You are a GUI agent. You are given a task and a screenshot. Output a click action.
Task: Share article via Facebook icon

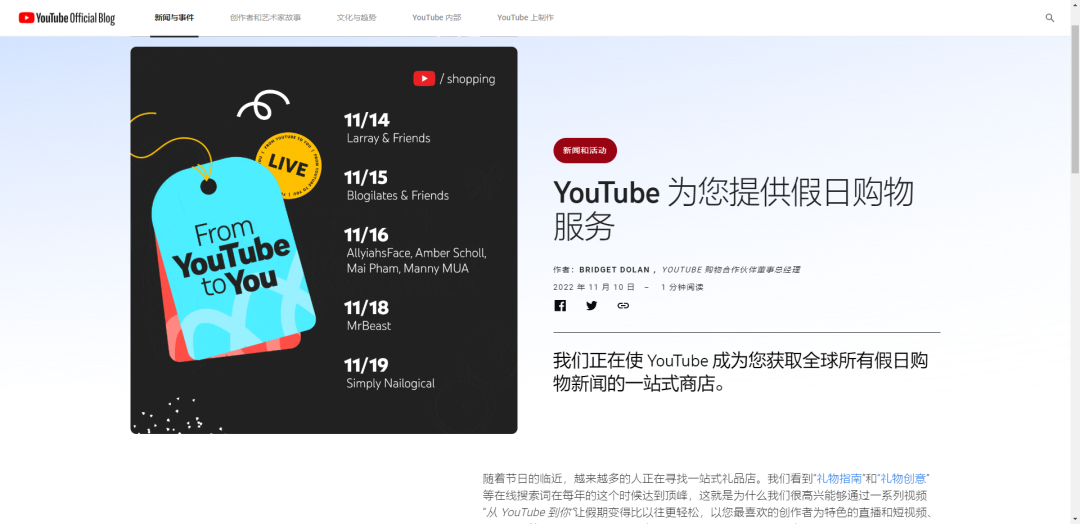[x=560, y=306]
